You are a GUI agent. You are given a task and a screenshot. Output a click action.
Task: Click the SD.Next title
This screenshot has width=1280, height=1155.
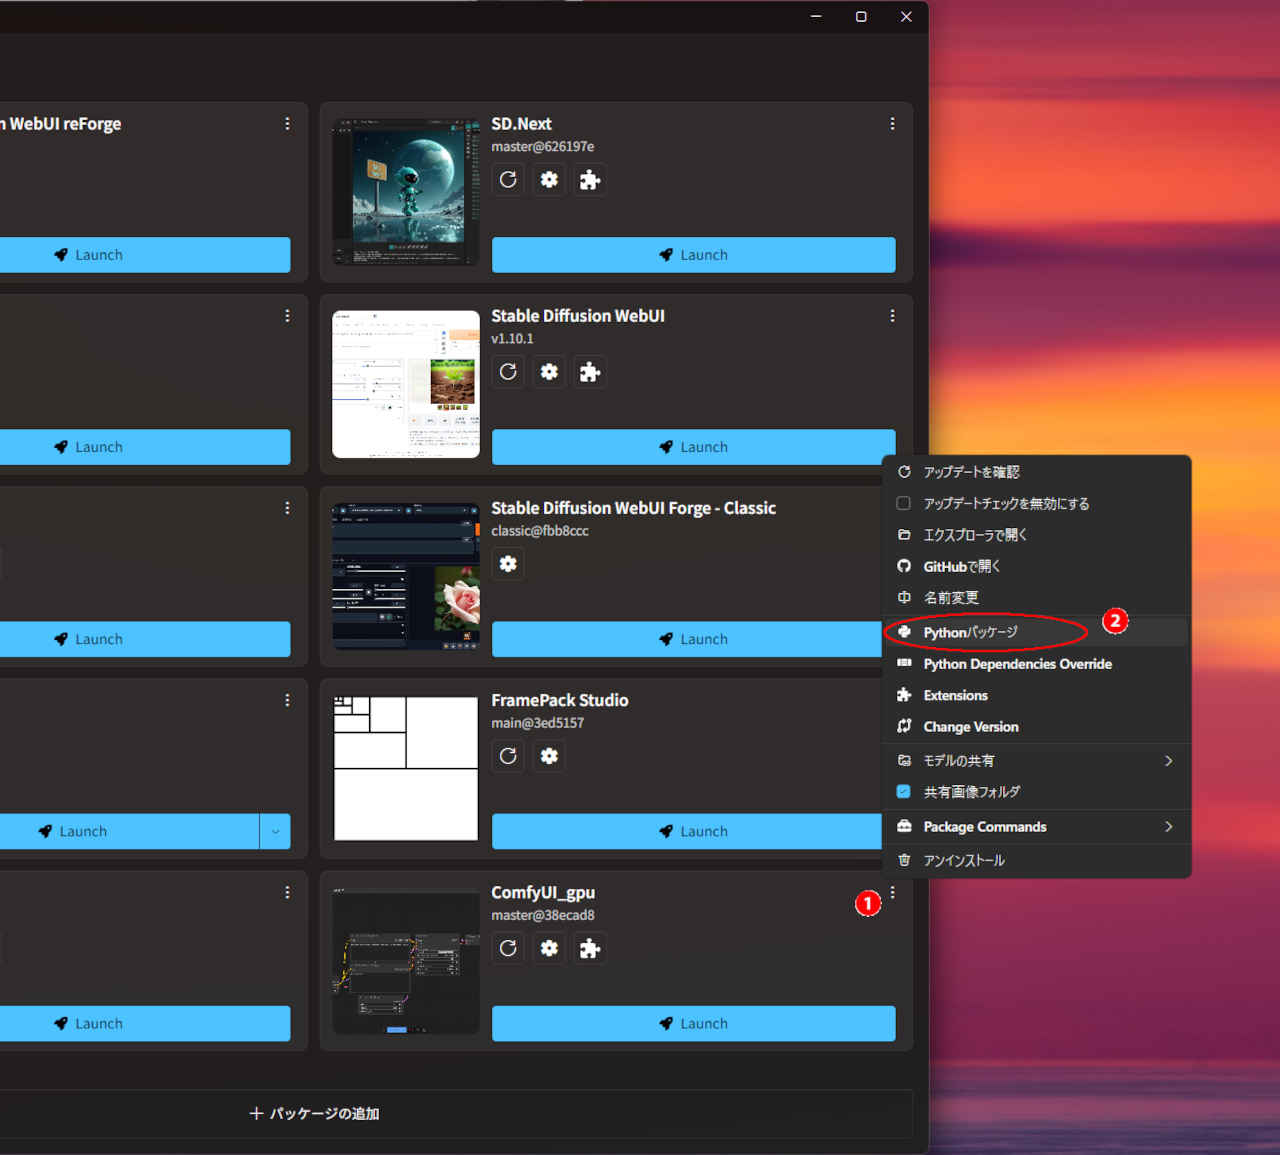click(521, 124)
